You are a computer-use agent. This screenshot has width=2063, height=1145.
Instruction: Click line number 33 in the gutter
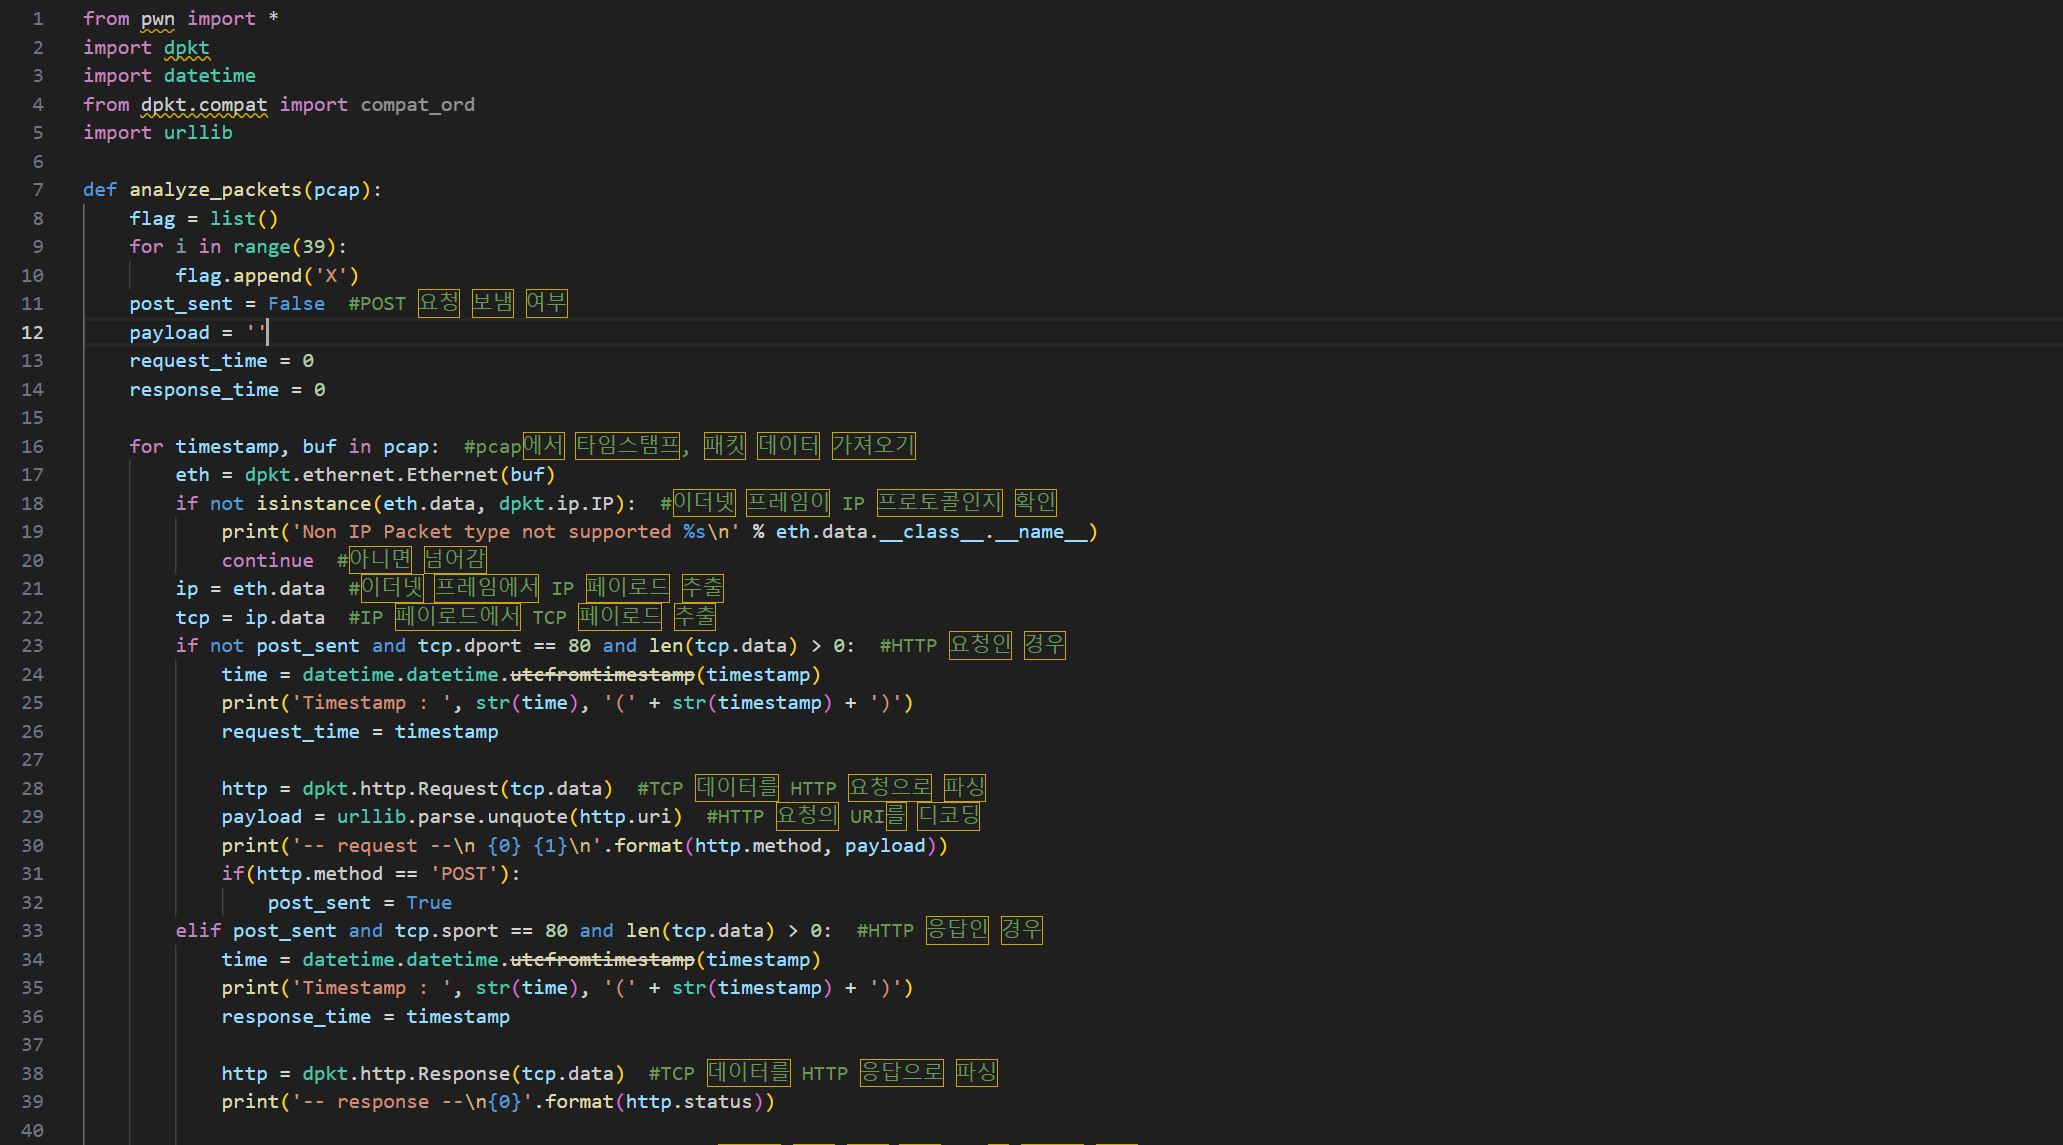point(32,931)
